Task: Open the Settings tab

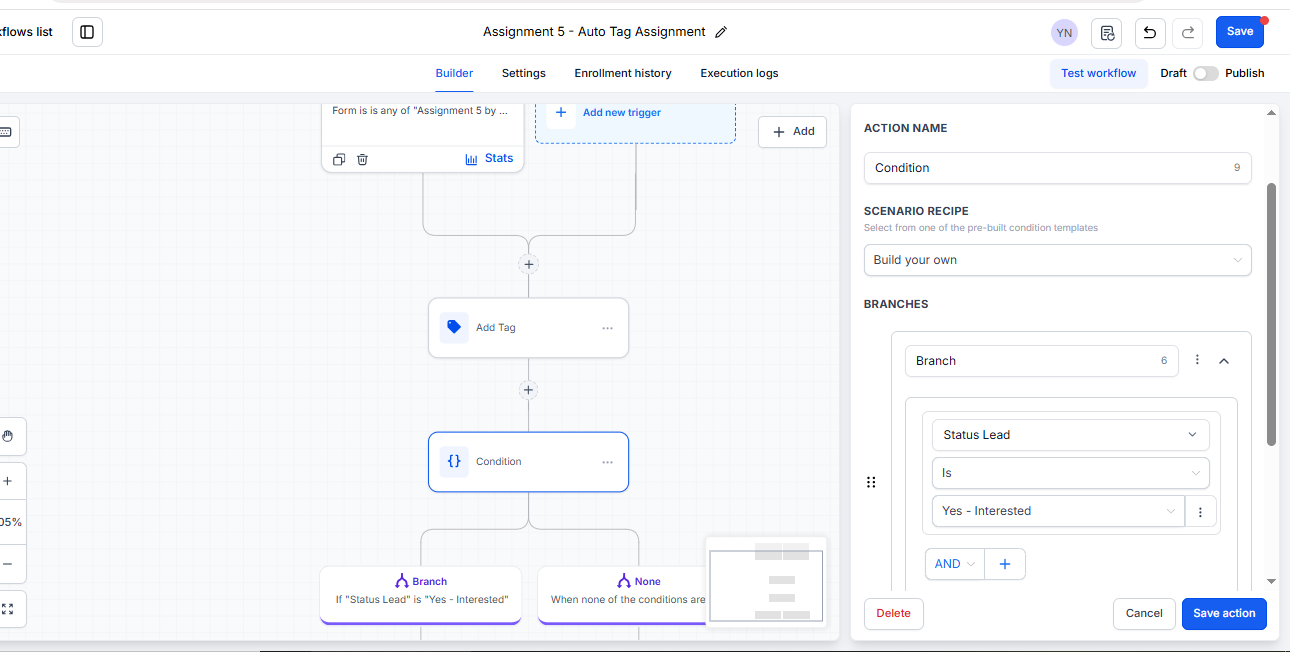Action: [x=524, y=73]
